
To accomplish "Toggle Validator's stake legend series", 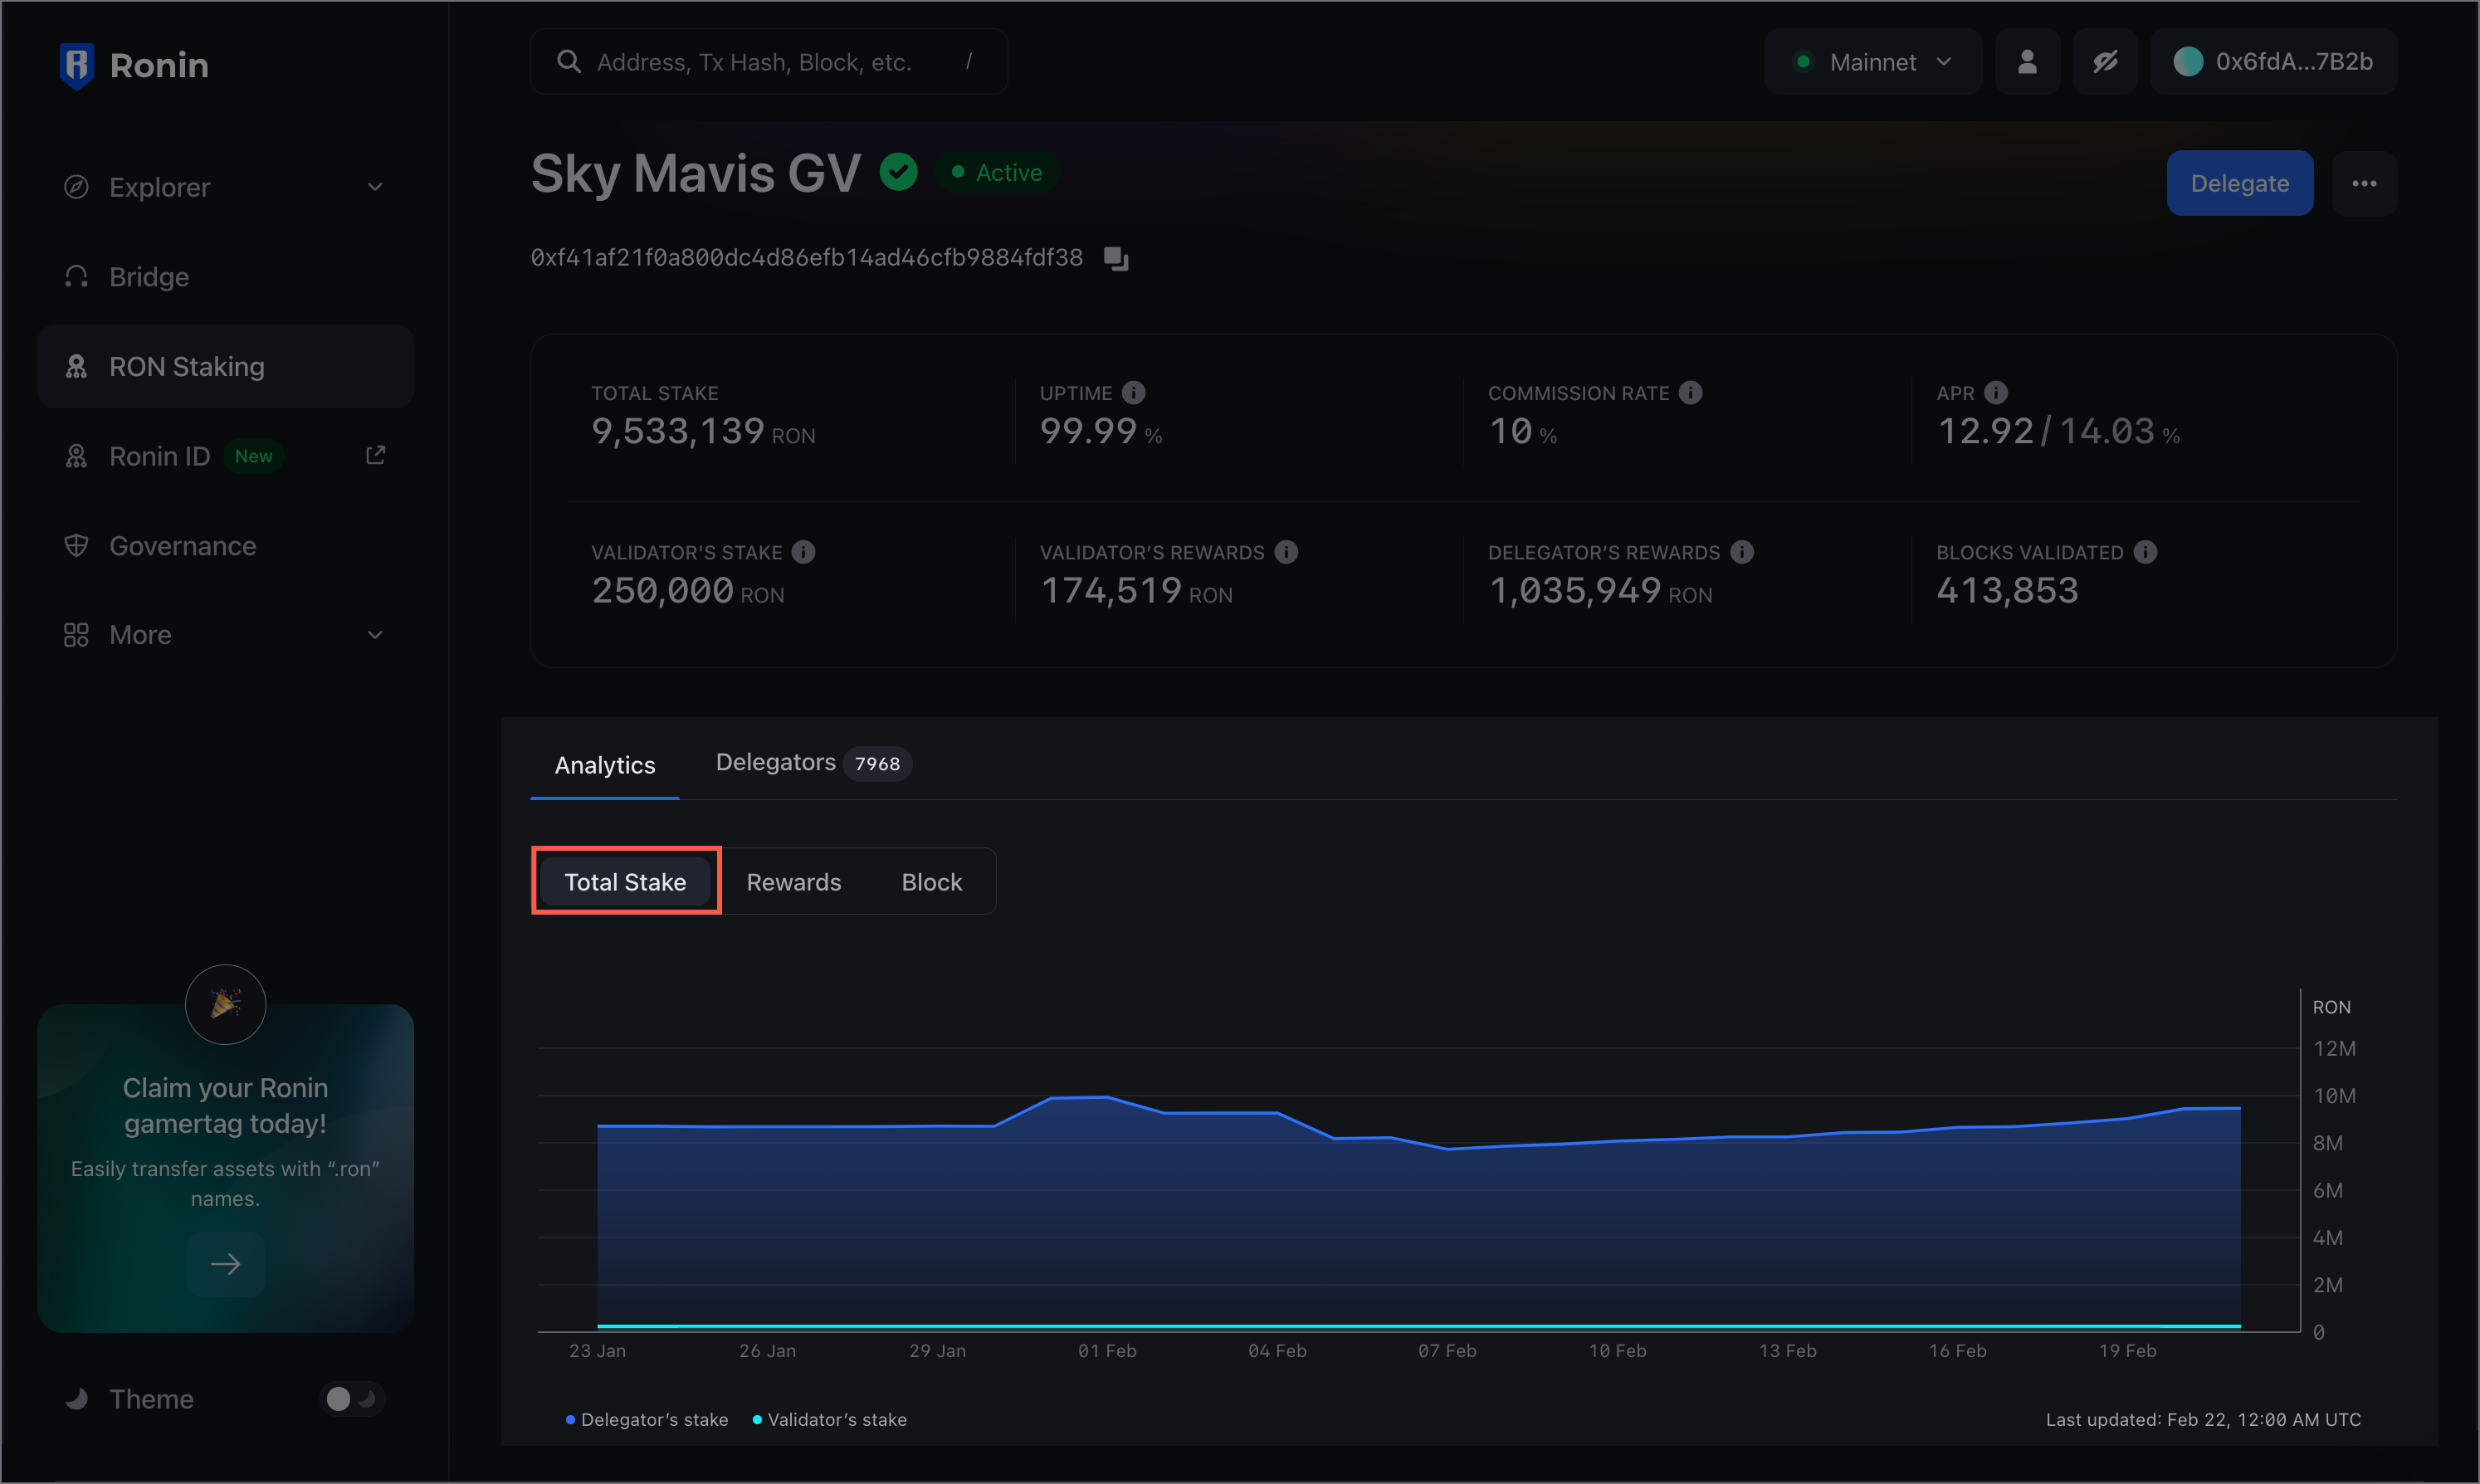I will [x=829, y=1420].
